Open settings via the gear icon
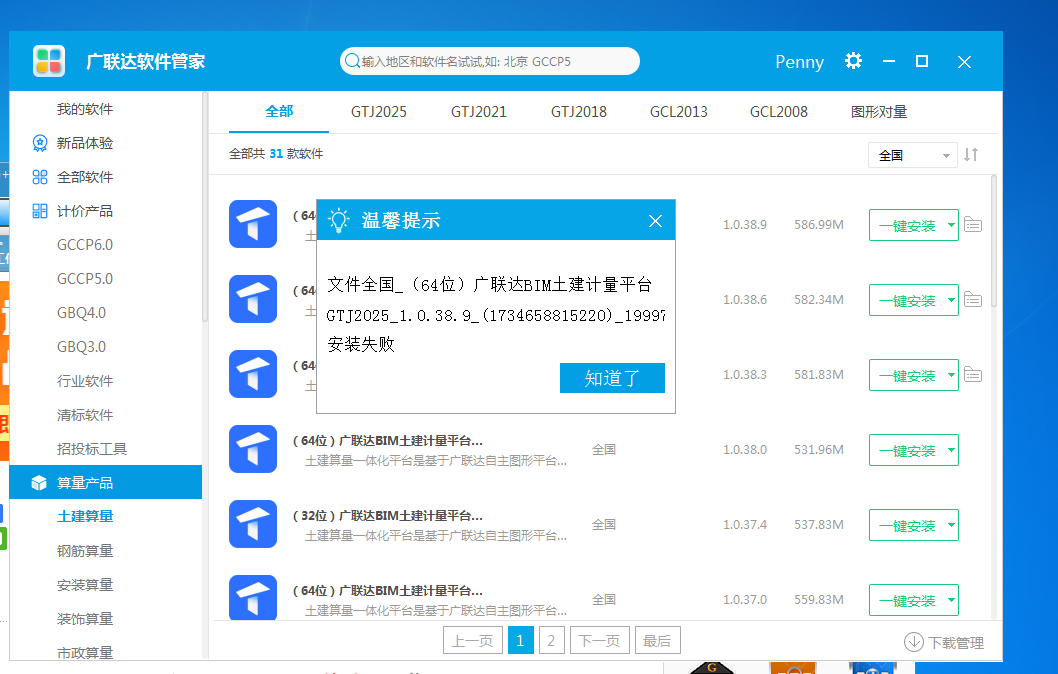Image resolution: width=1058 pixels, height=674 pixels. point(853,61)
